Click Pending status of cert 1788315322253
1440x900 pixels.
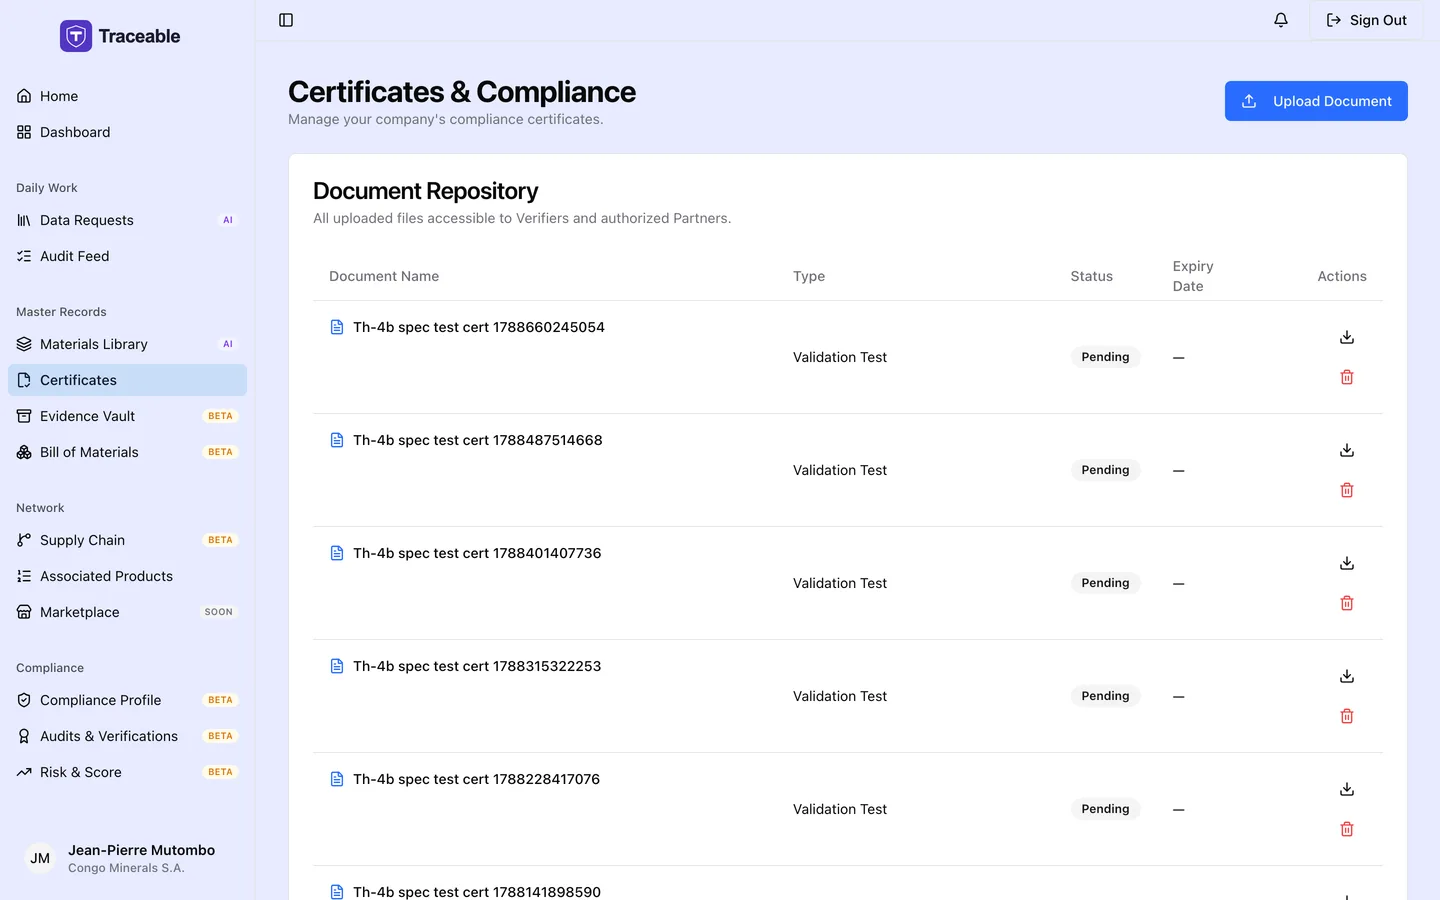pyautogui.click(x=1105, y=696)
